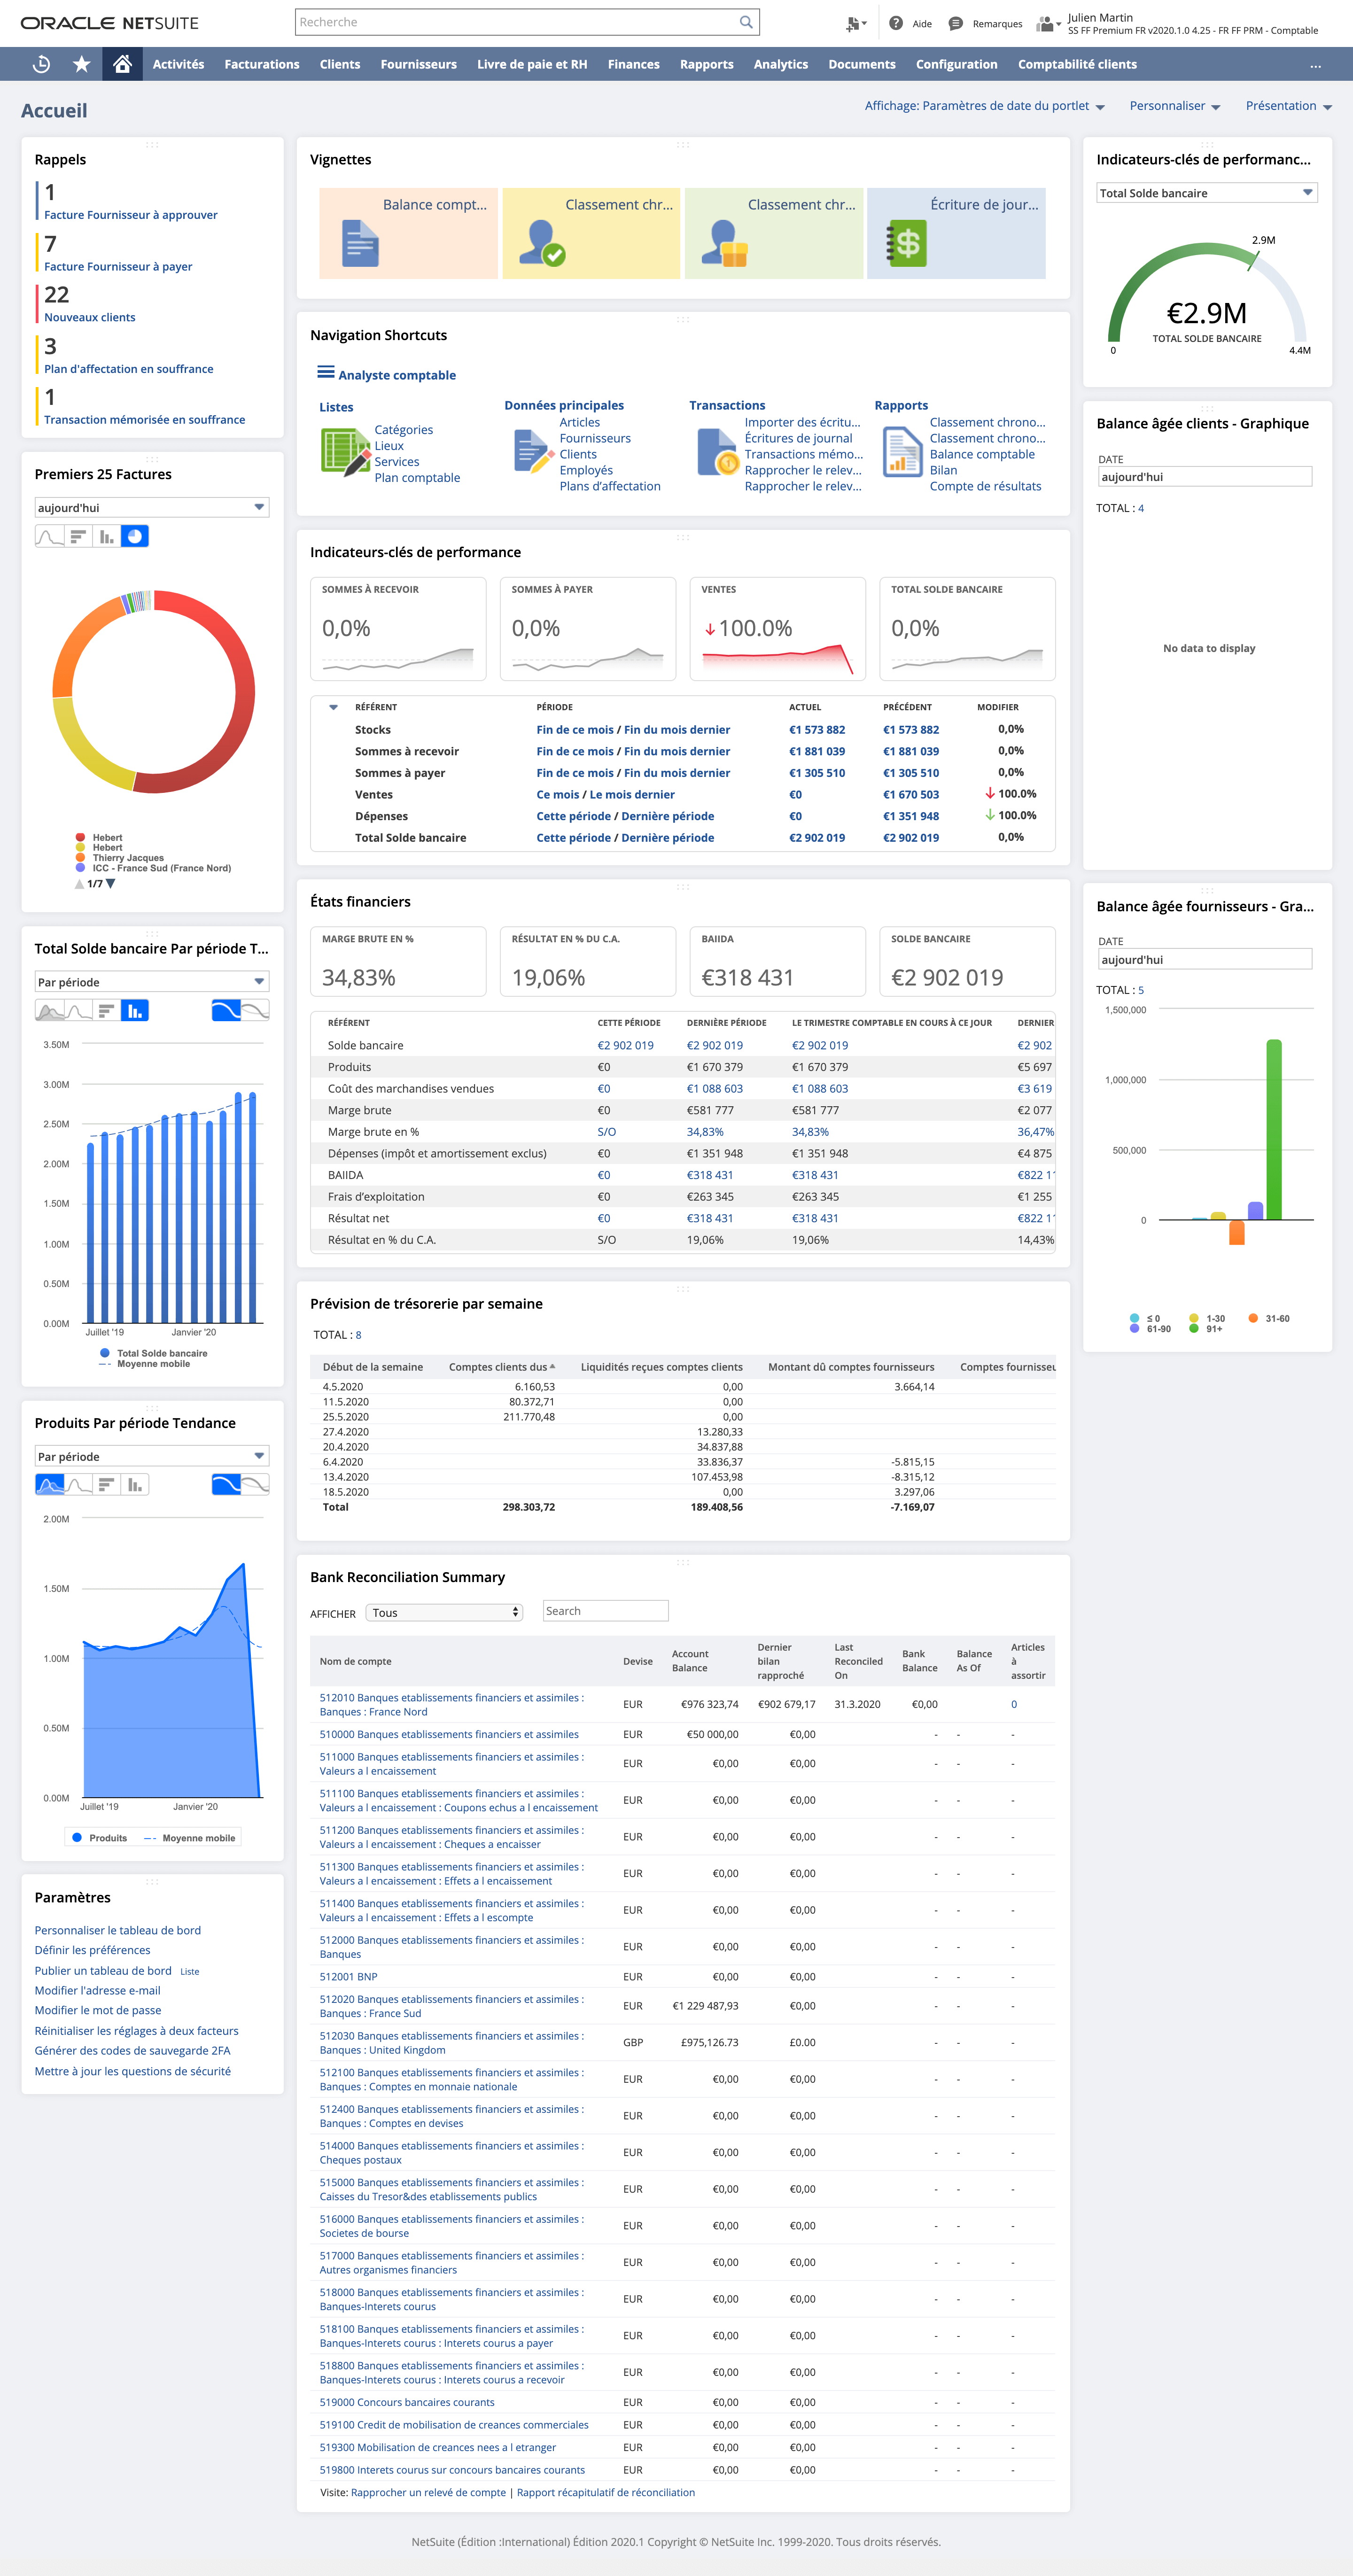Open Compte de résultats report link
This screenshot has height=2576, width=1353.
[985, 486]
